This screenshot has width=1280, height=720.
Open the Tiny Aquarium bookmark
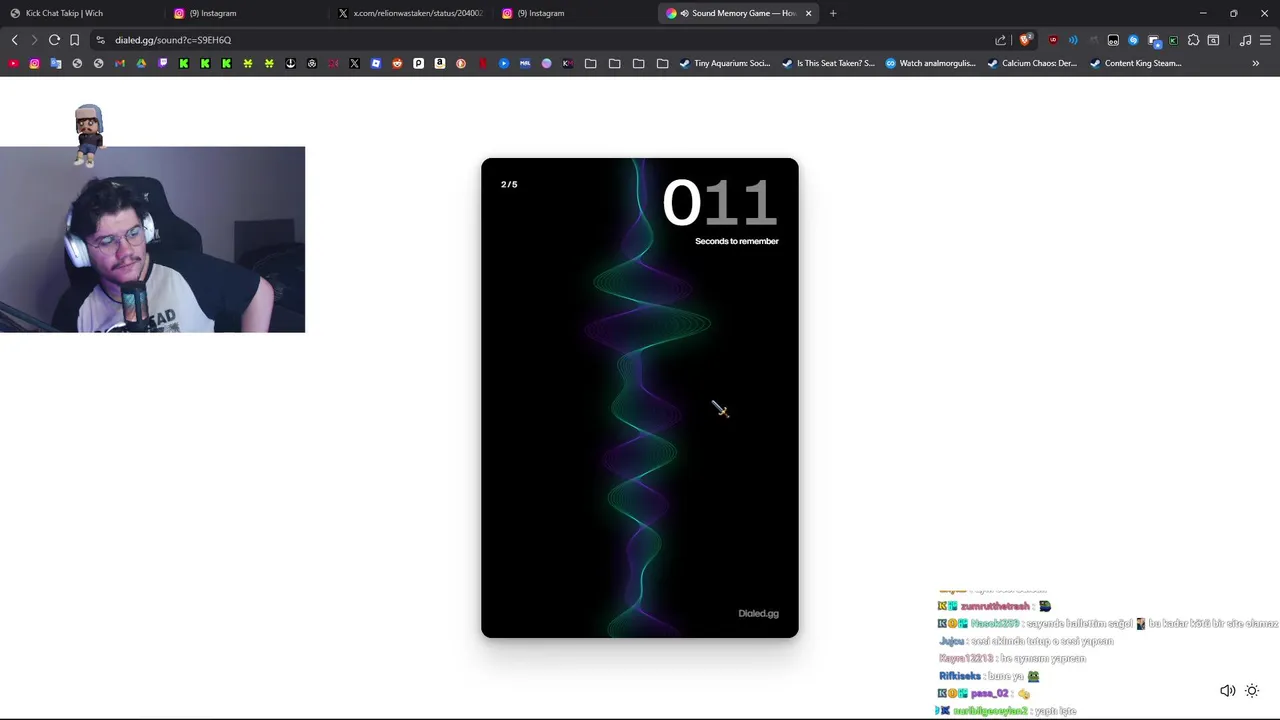(x=725, y=63)
